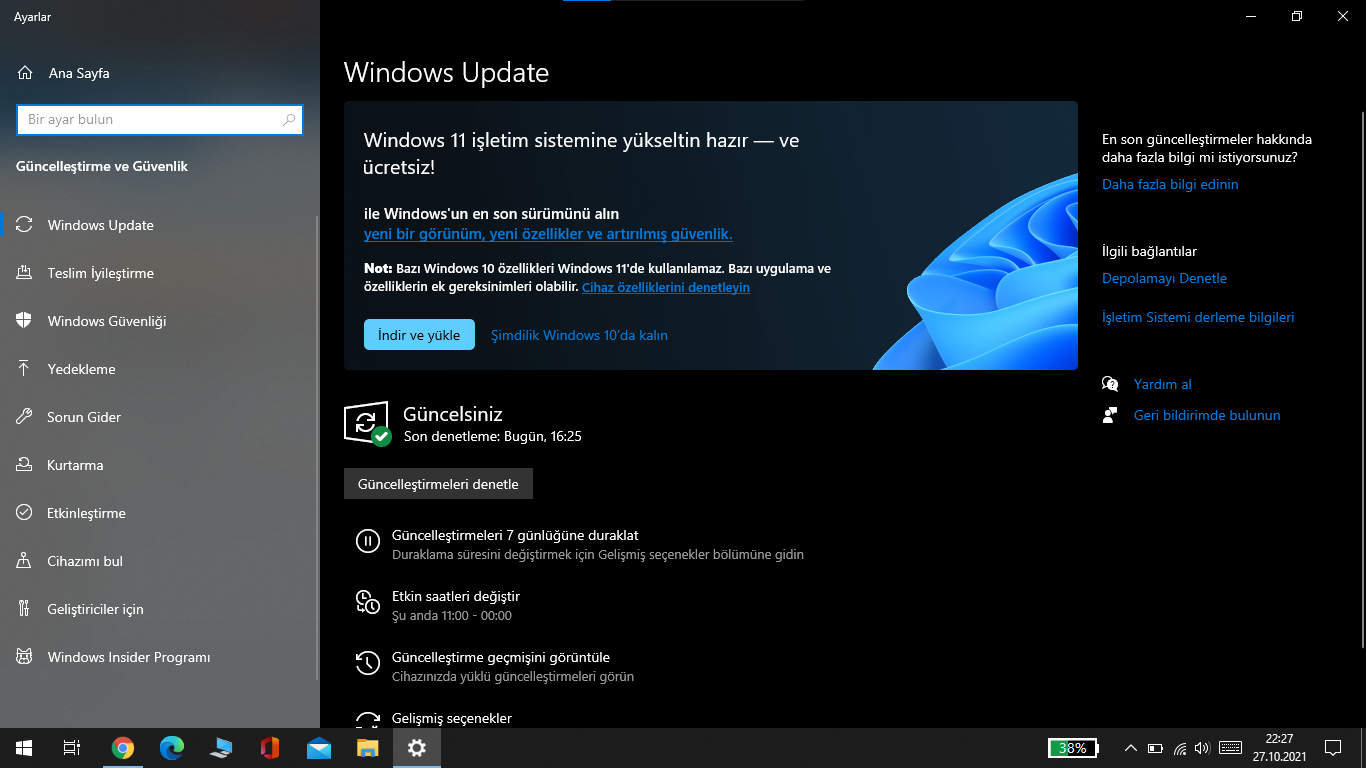Open Windows Insider Programı page

click(x=160, y=657)
